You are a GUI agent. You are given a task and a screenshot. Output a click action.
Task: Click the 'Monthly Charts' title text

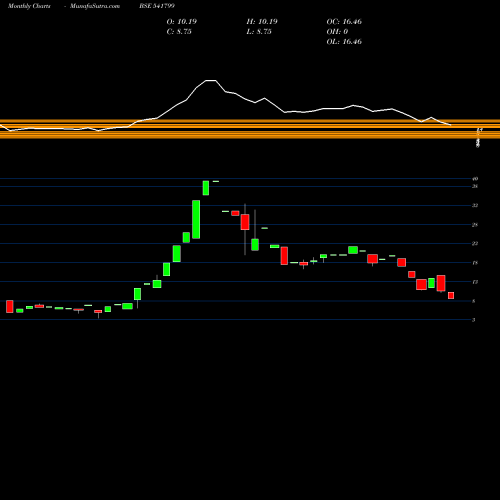tap(29, 6)
